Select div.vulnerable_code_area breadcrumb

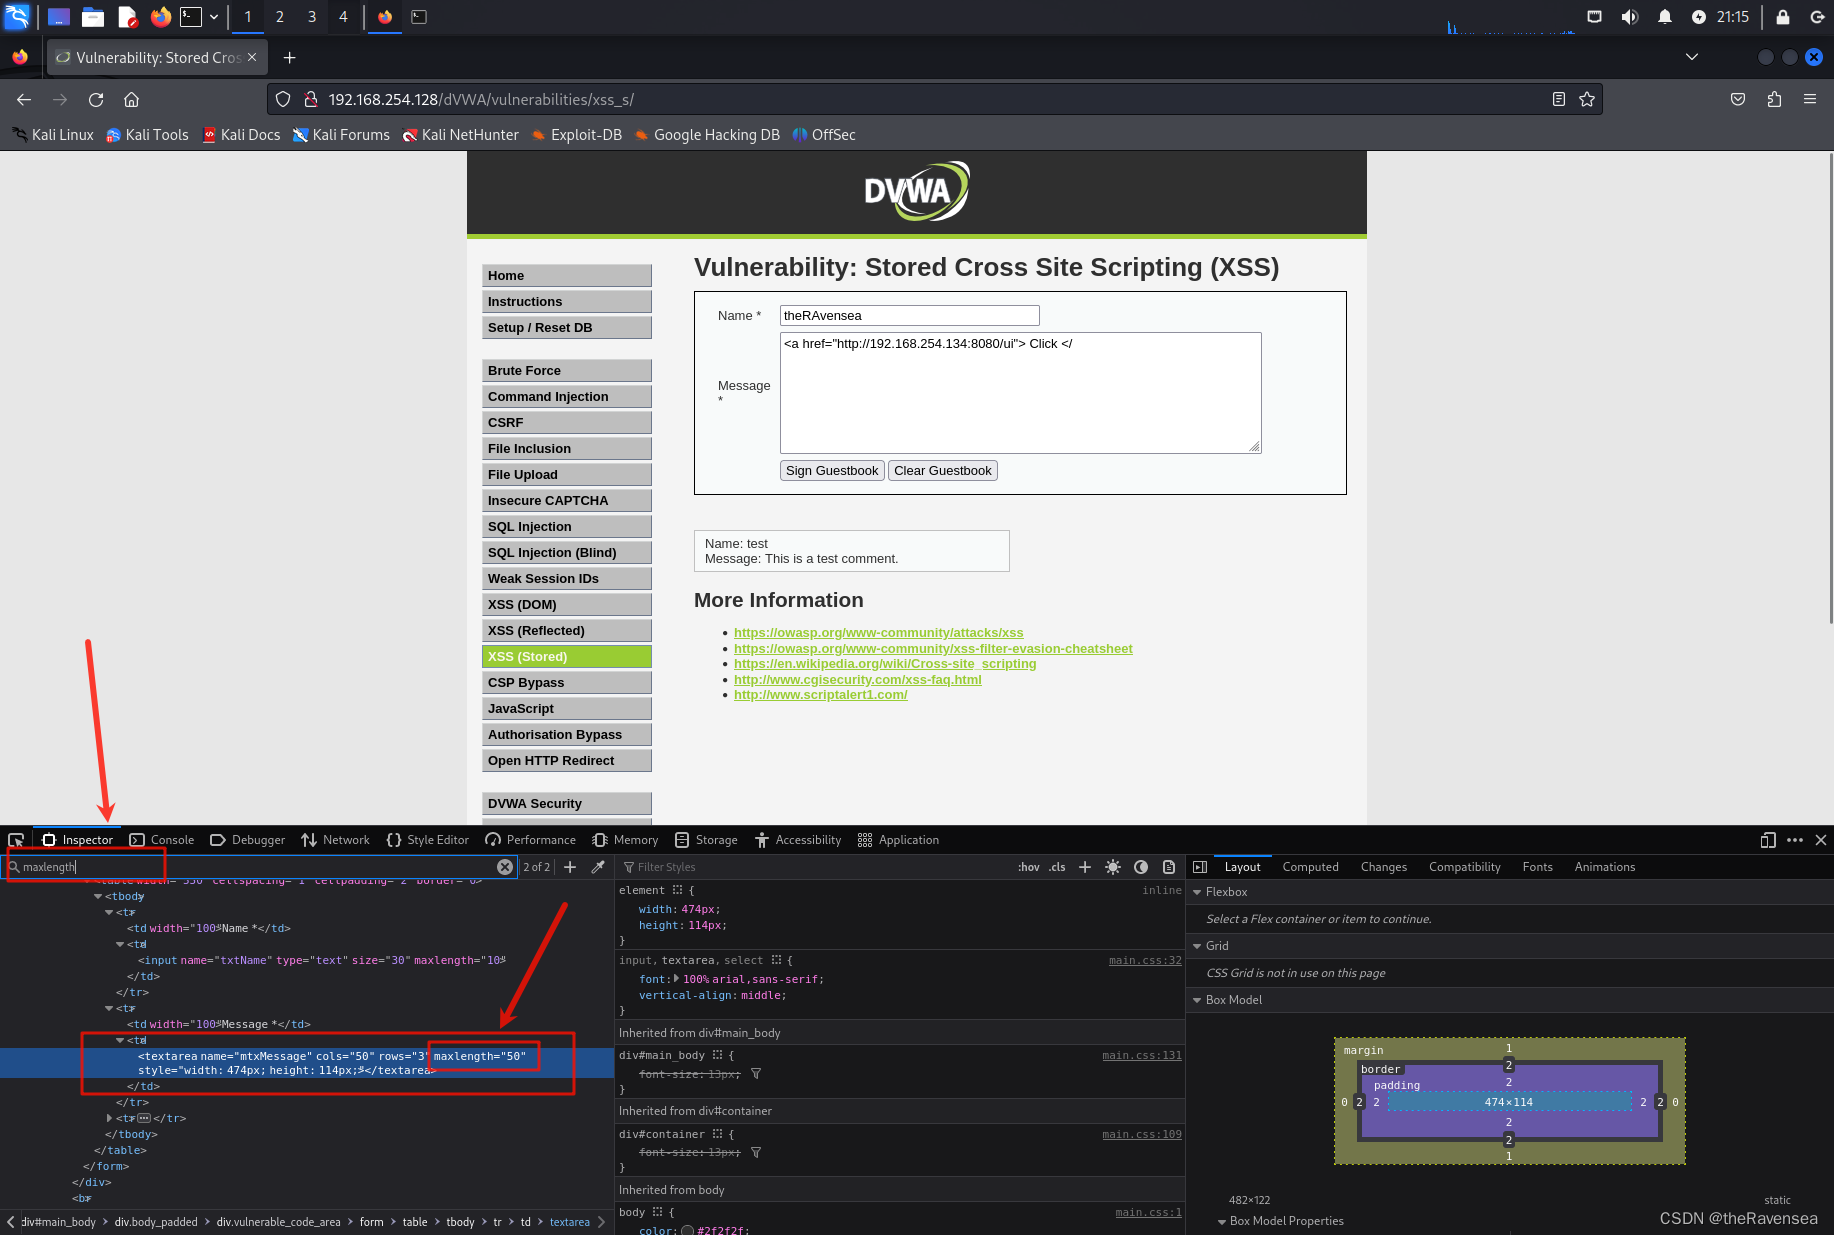tap(278, 1222)
